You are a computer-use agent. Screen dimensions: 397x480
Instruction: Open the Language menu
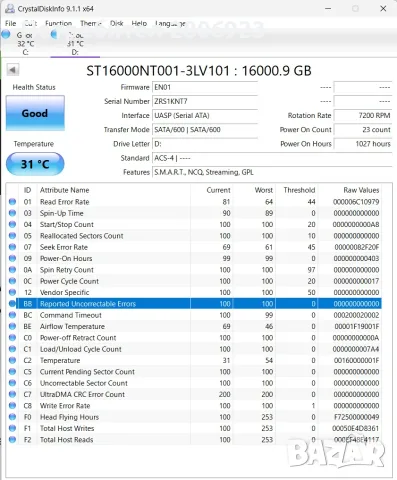(170, 24)
